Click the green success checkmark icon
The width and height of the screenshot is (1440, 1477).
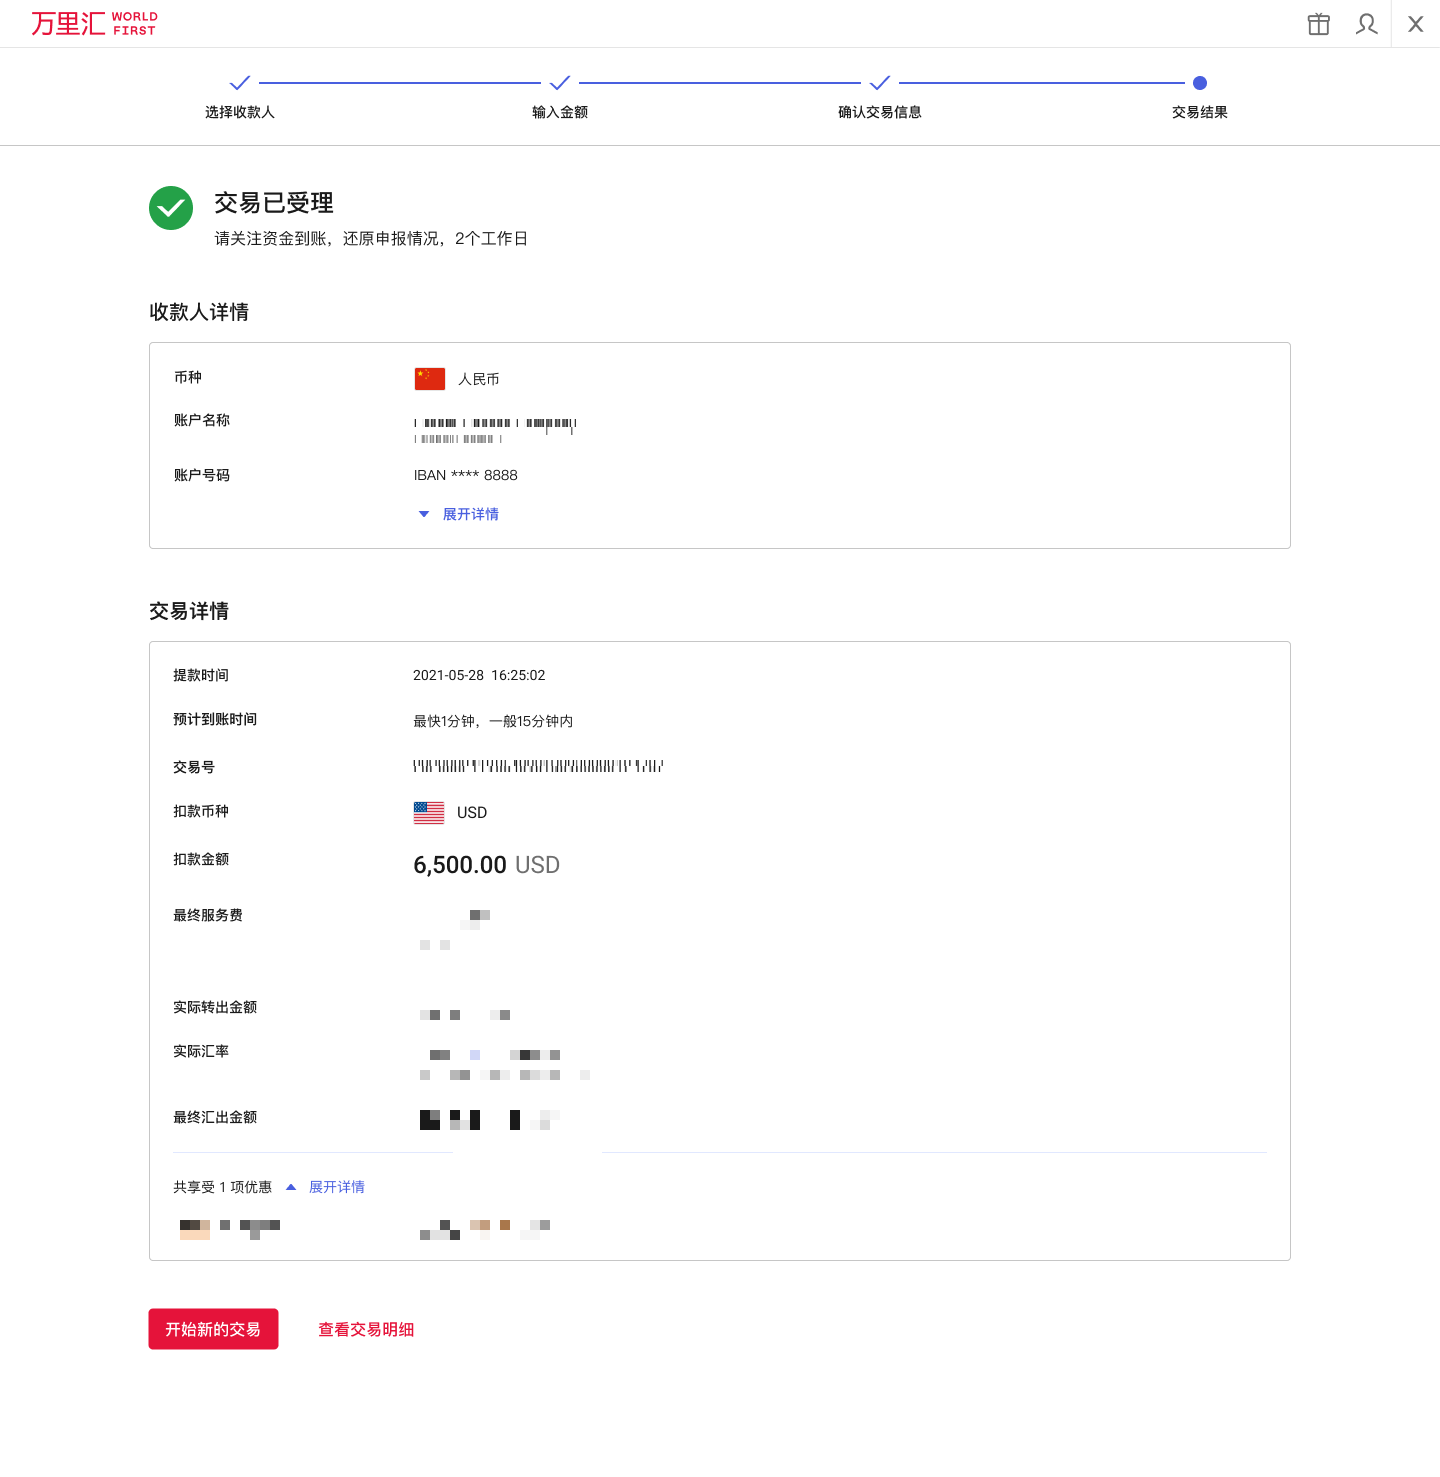point(170,208)
